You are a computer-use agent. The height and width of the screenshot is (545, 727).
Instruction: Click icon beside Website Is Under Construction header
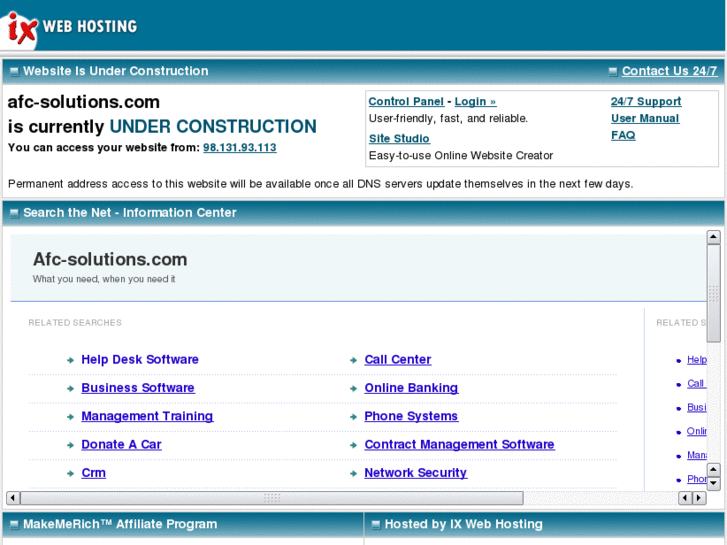14,71
